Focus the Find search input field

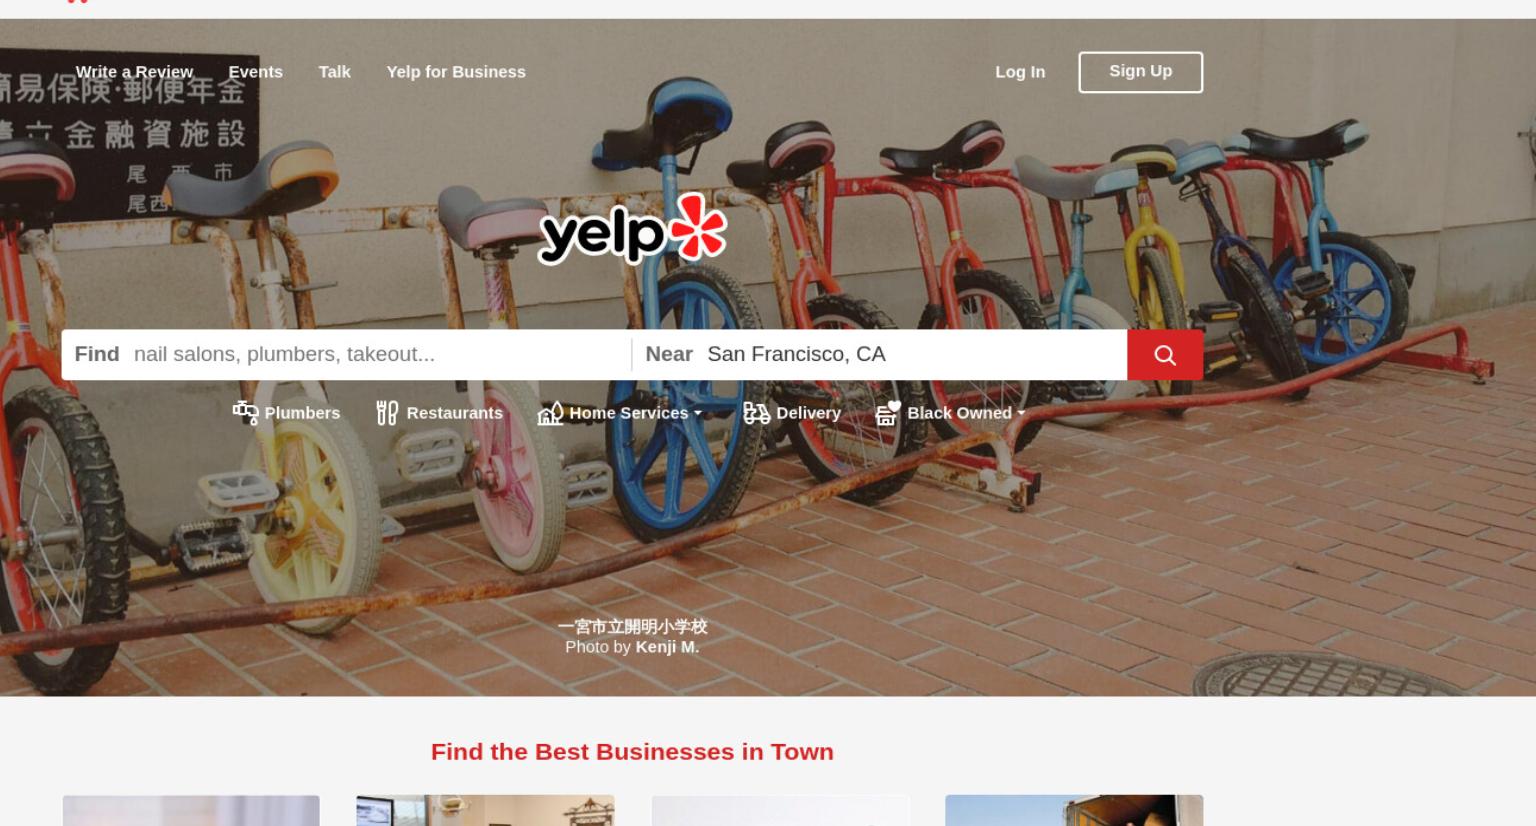tap(376, 354)
